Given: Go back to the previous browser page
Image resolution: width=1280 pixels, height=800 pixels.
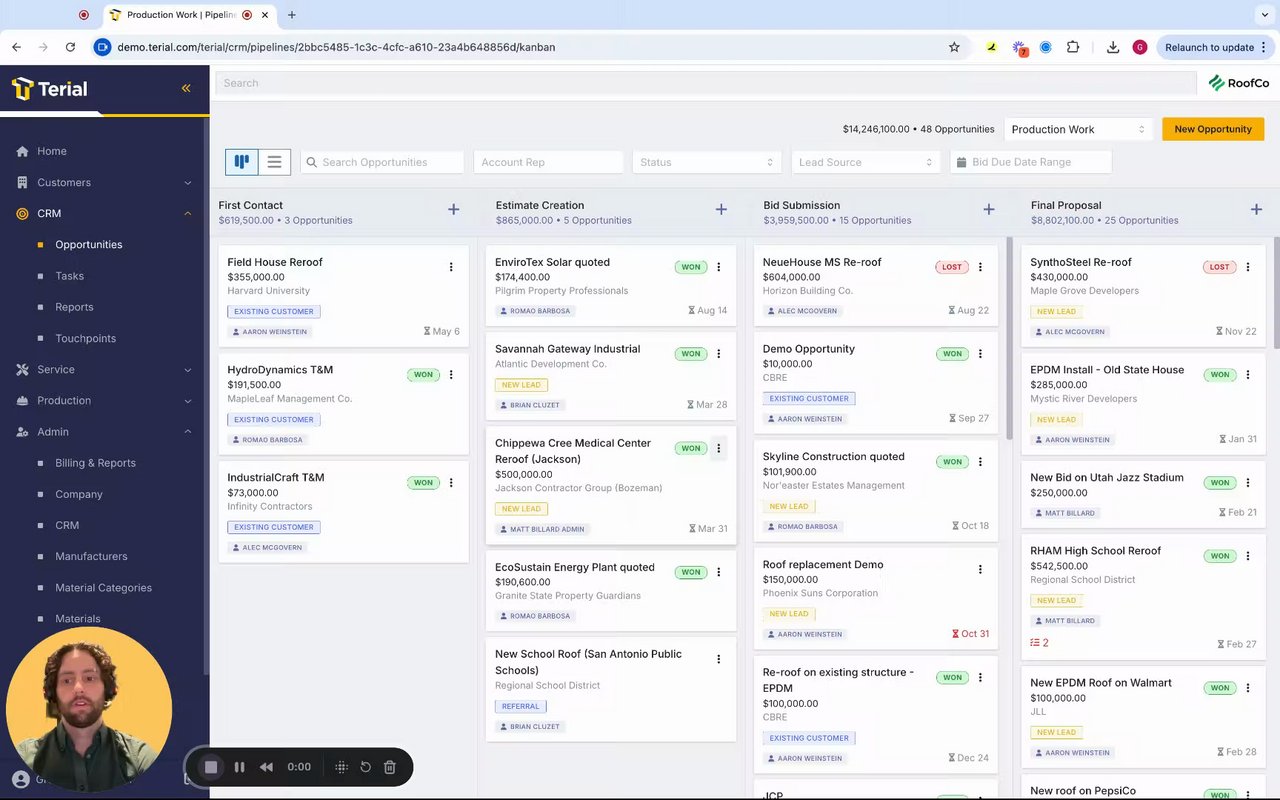Looking at the screenshot, I should click(x=17, y=47).
